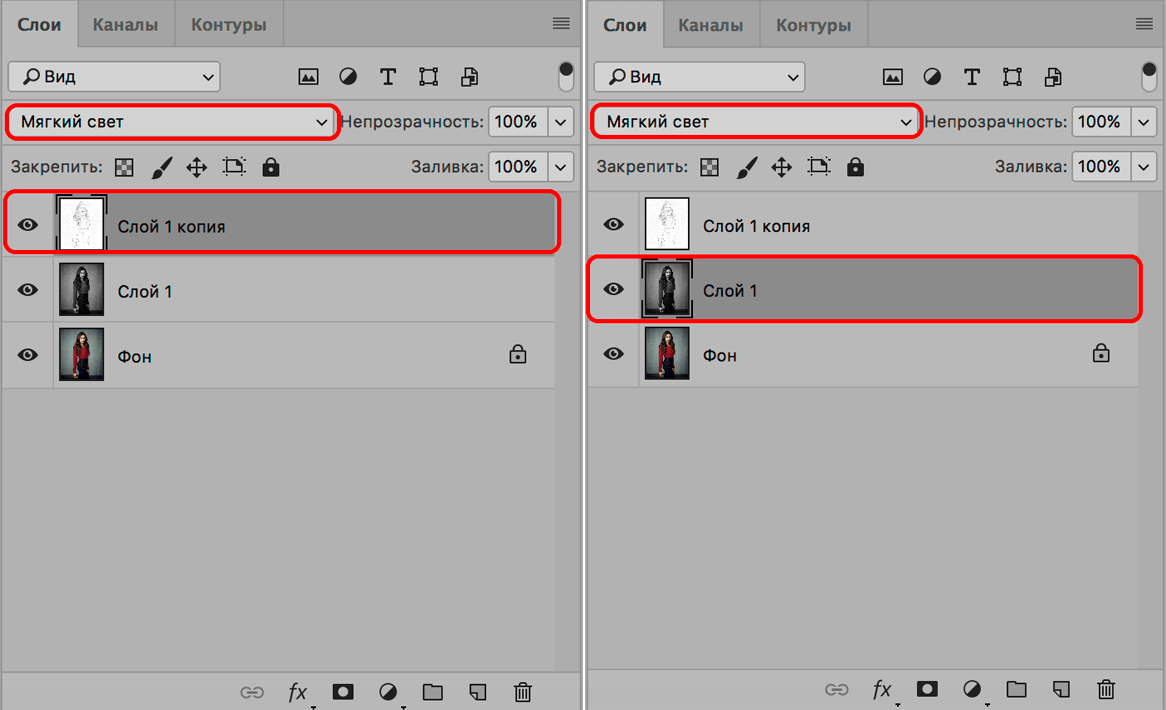Create new group folder in left panel

[432, 692]
